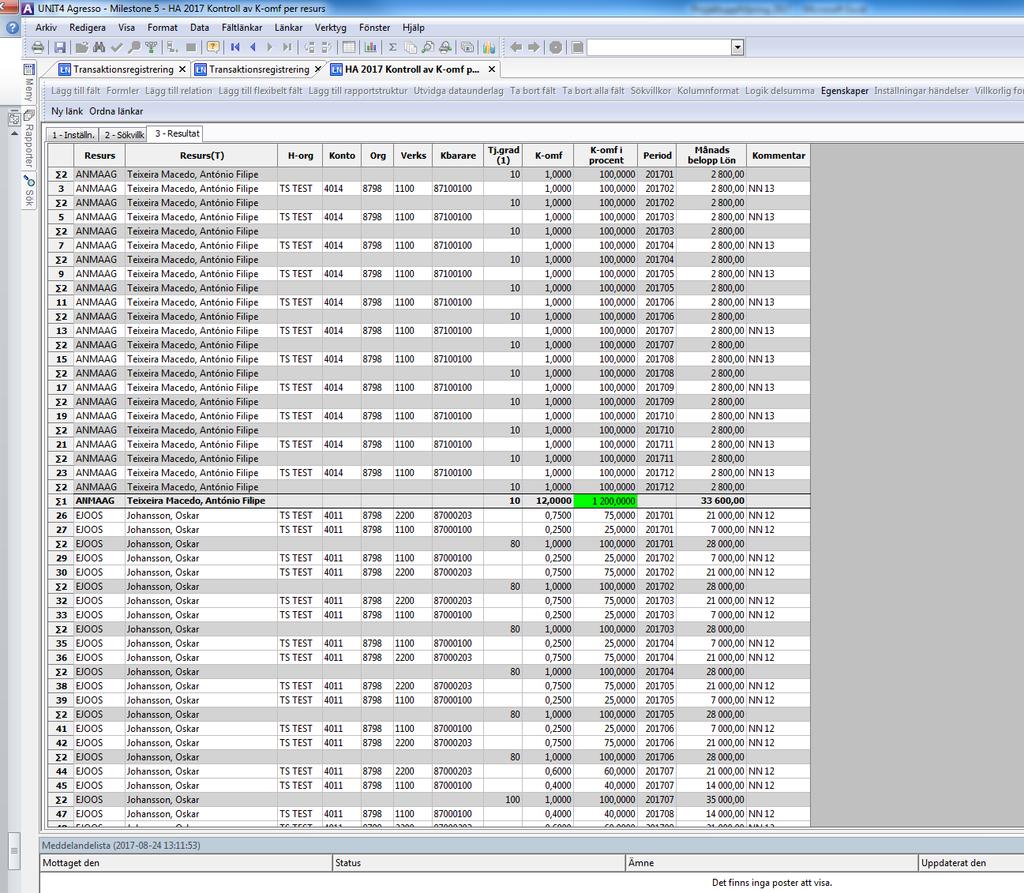This screenshot has width=1024, height=893.
Task: Switch to the 2 - Sökvillk tab
Action: (x=123, y=135)
